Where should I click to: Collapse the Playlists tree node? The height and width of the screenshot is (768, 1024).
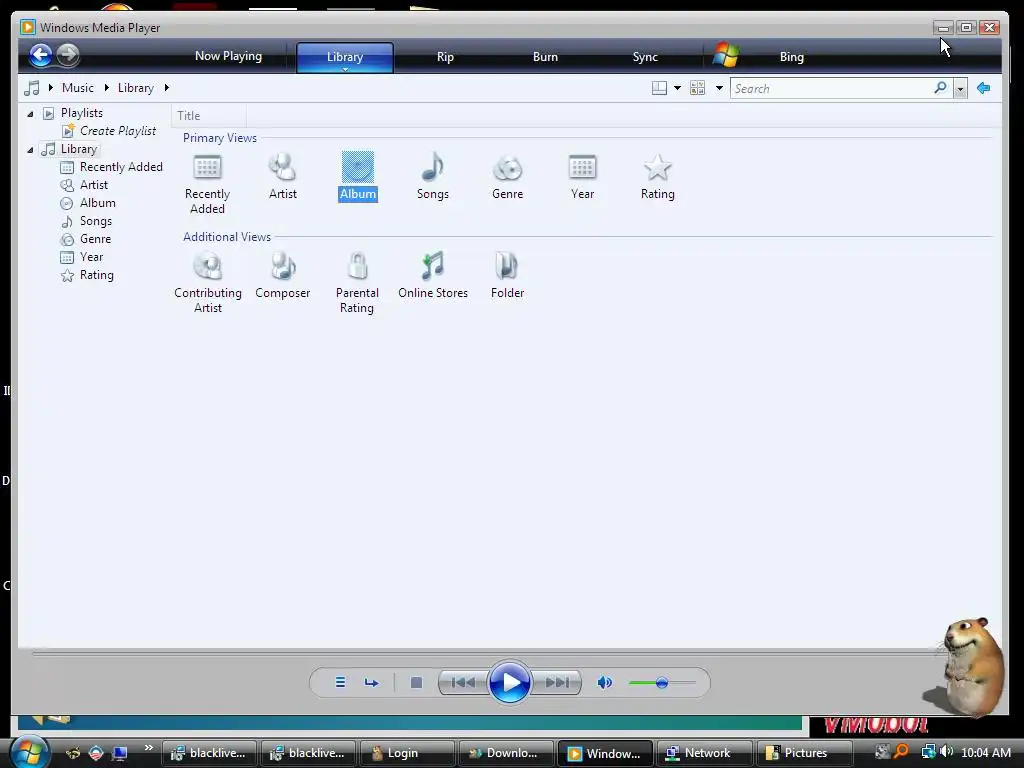pyautogui.click(x=30, y=114)
